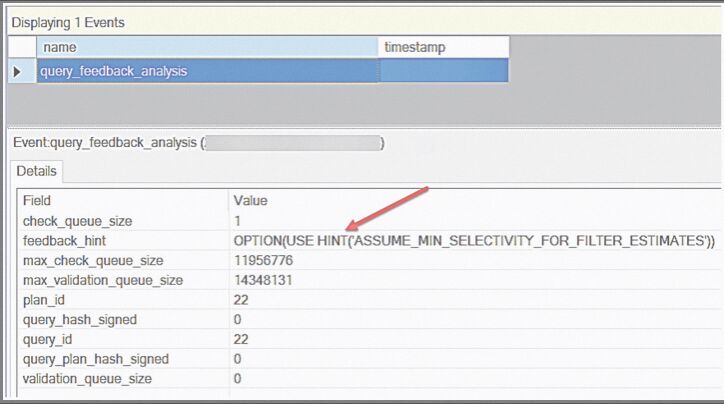Click the row indicator arrow beside query_feedback_analysis

[x=18, y=72]
